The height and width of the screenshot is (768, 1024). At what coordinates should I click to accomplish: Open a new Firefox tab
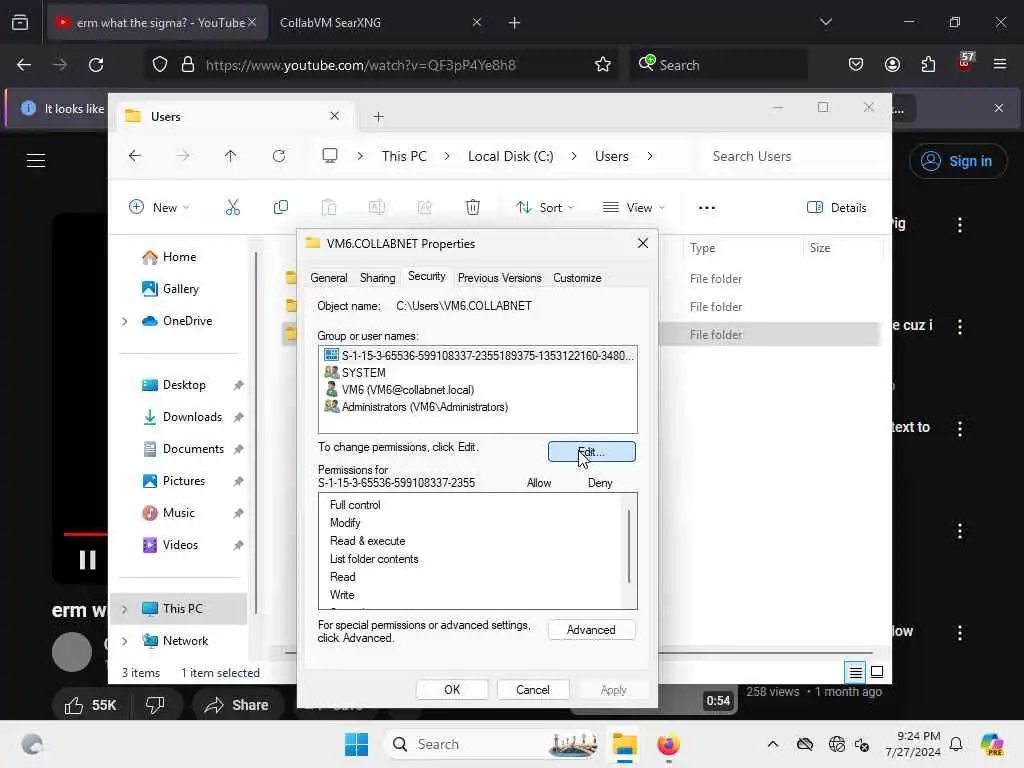click(514, 23)
